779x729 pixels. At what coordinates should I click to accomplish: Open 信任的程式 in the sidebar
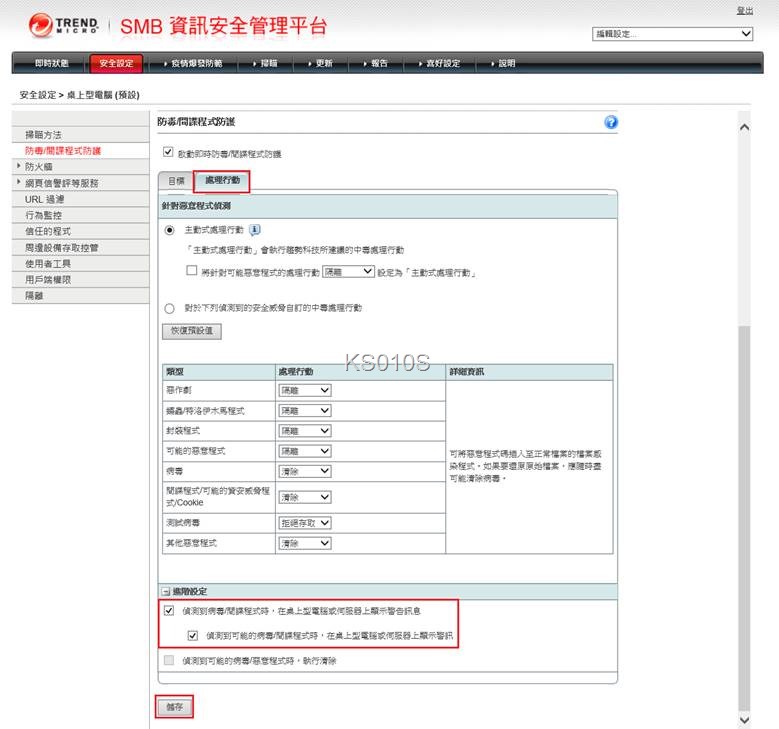(80, 231)
